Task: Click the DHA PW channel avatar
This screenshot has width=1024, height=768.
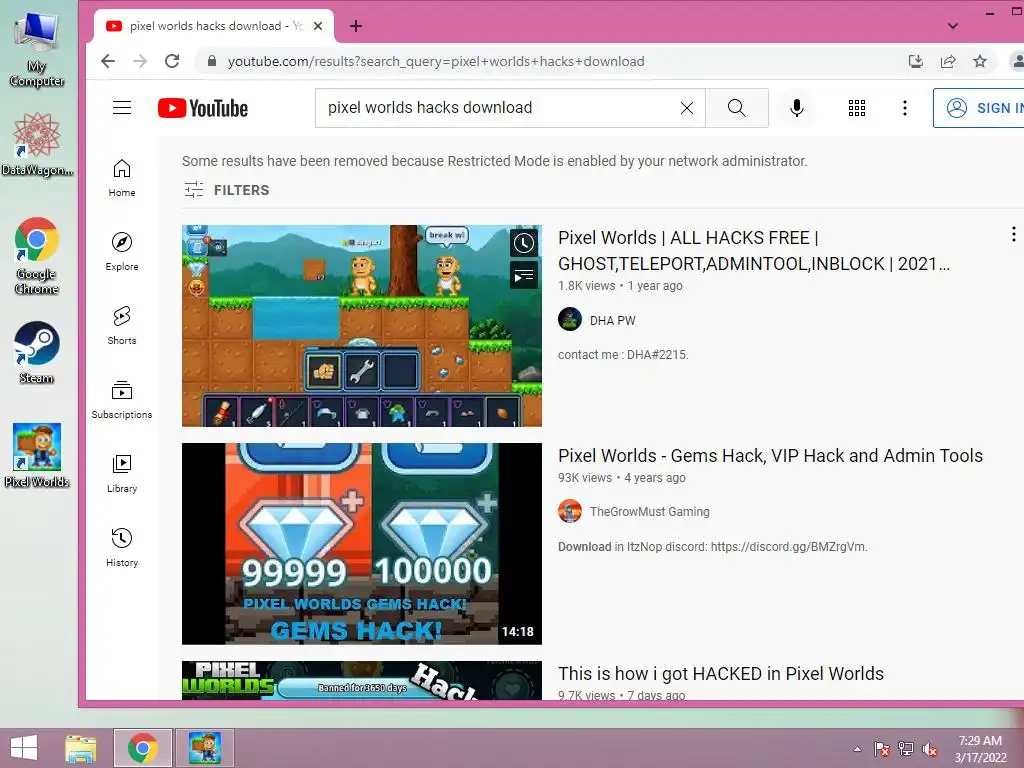Action: [570, 319]
